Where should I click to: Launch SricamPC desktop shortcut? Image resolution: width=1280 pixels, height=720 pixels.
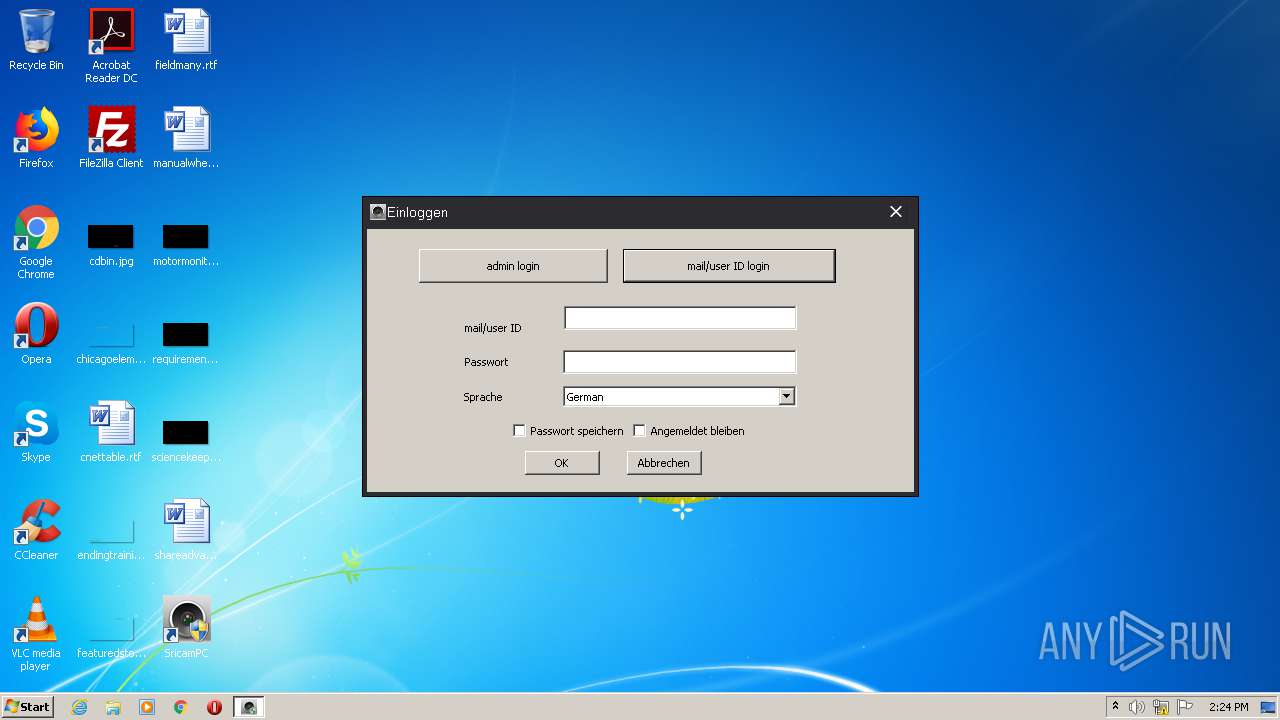[x=186, y=628]
